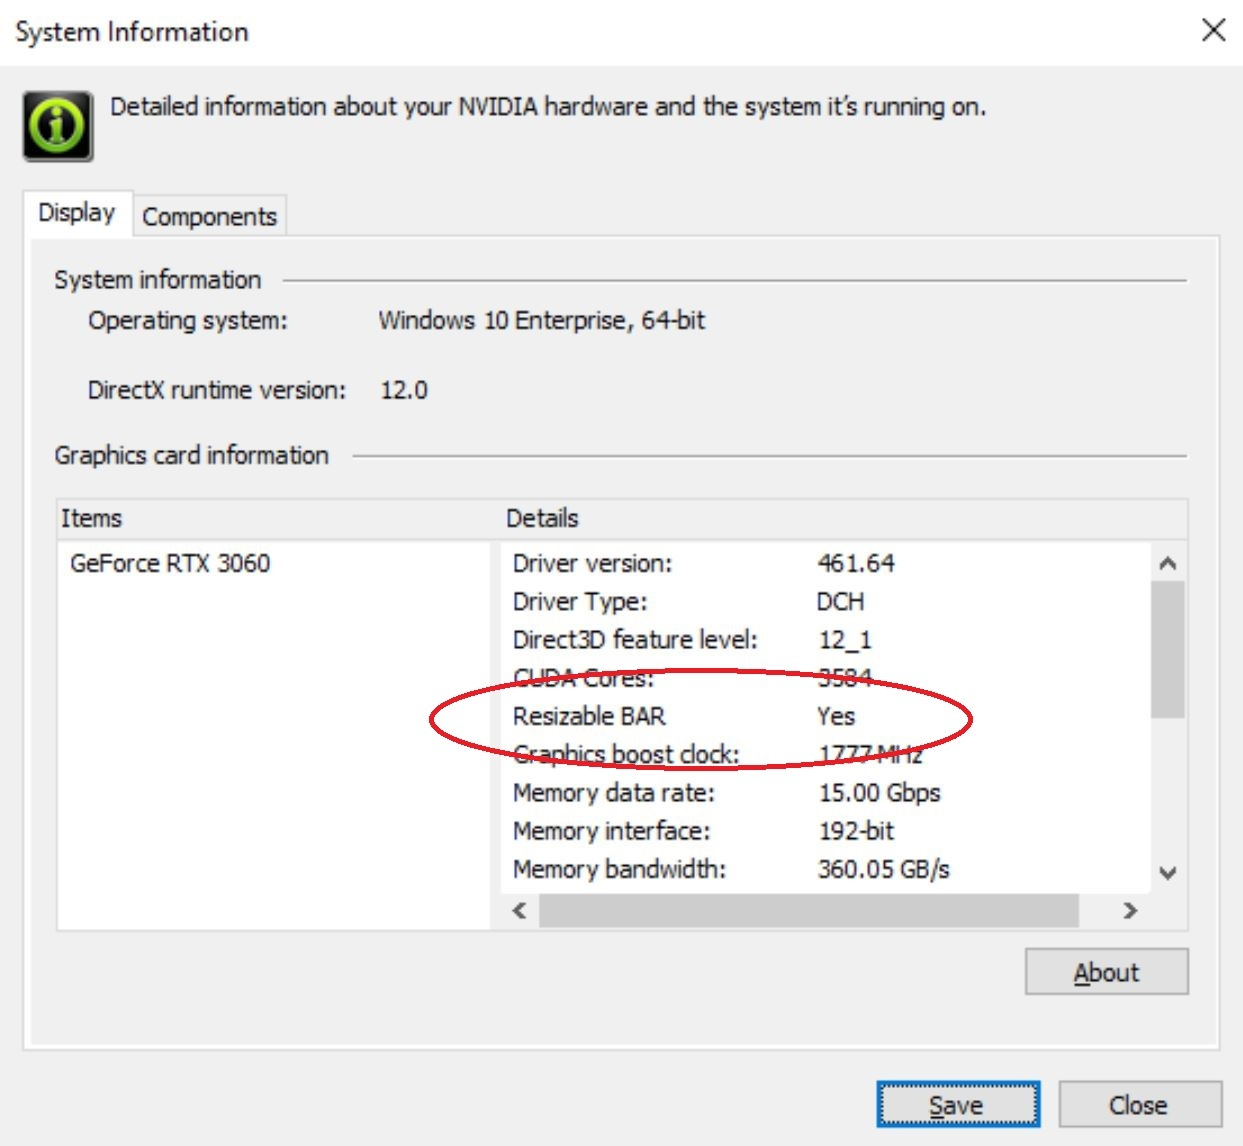This screenshot has width=1243, height=1146.
Task: Click the Graphics card information heading
Action: tap(191, 455)
